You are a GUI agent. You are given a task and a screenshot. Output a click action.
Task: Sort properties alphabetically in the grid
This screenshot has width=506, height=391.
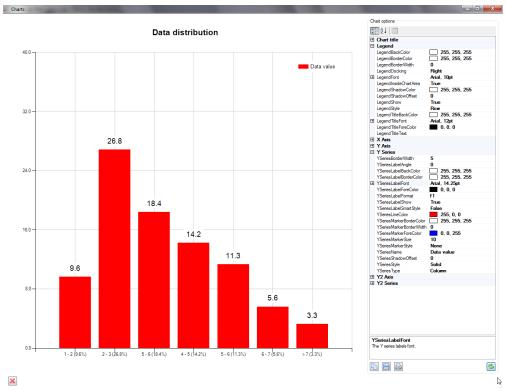[384, 31]
